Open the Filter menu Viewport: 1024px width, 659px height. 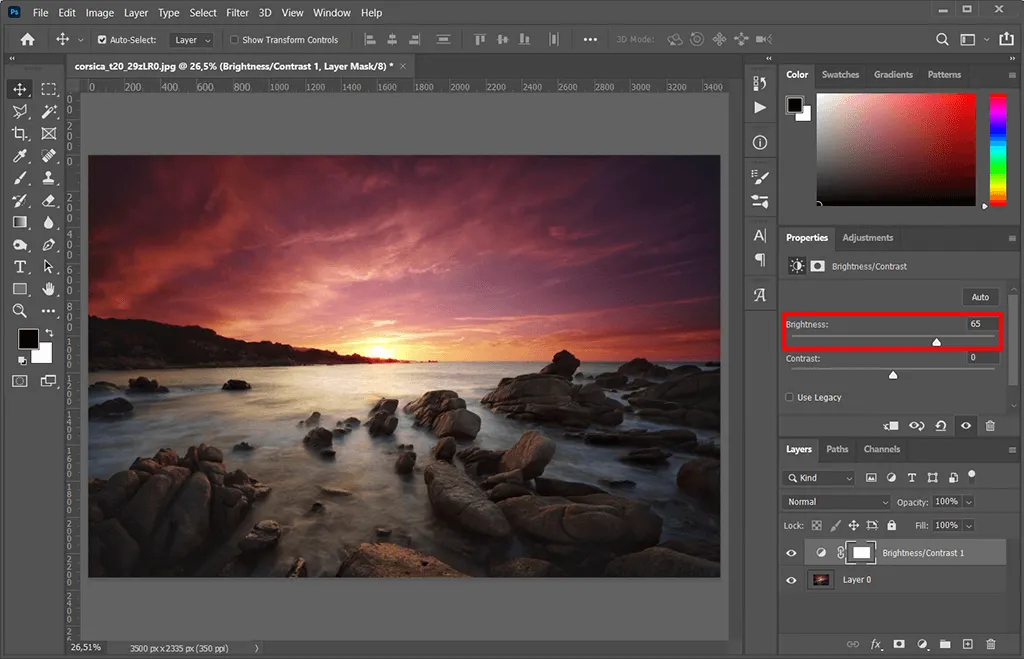pos(237,12)
